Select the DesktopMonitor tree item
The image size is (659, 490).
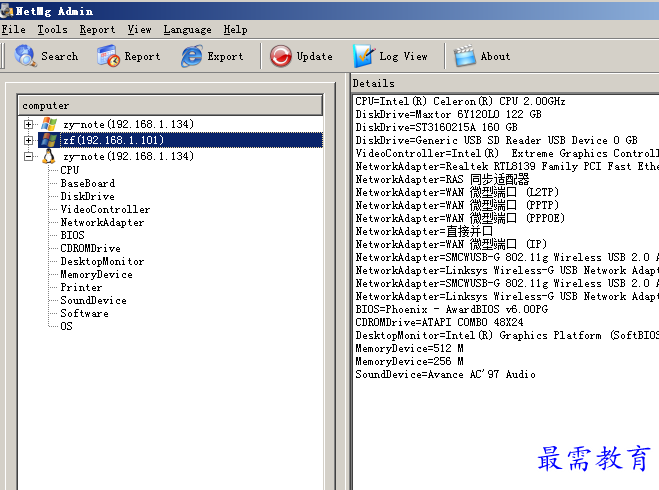click(x=102, y=261)
